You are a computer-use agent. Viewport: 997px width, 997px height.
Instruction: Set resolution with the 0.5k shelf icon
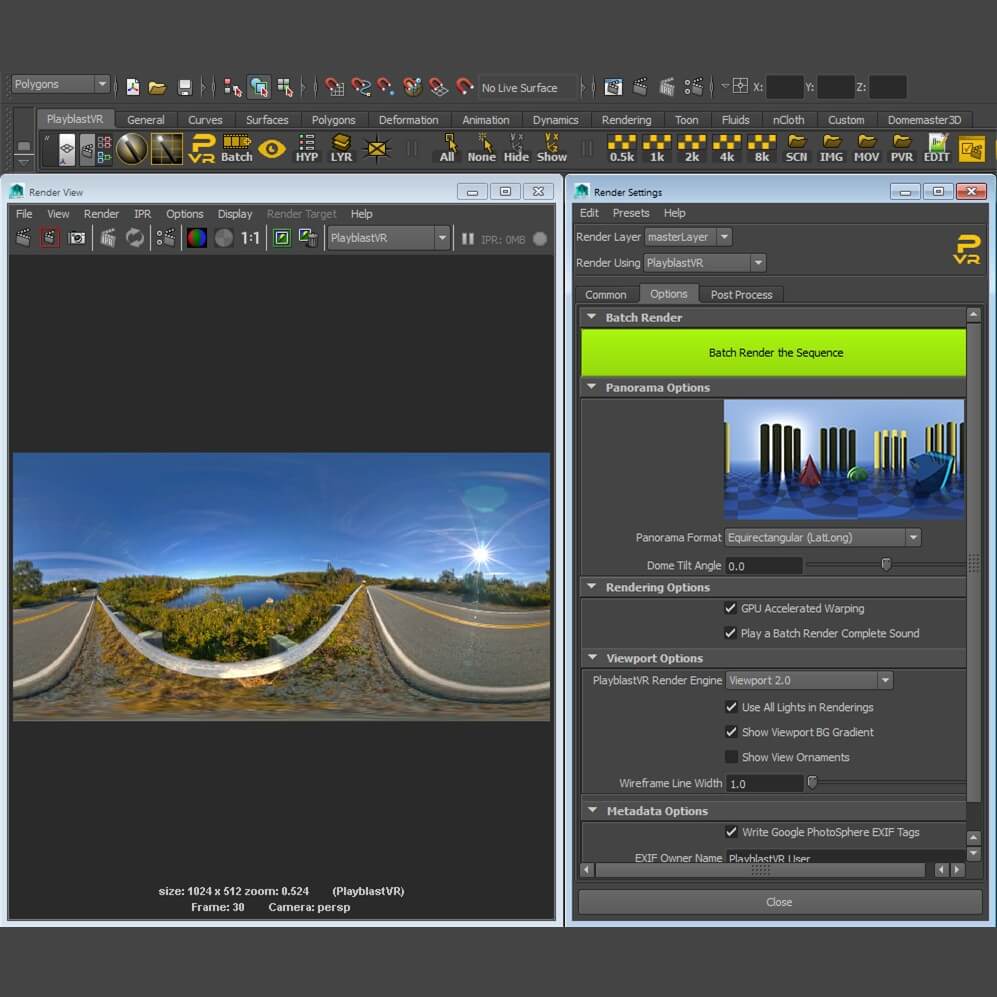click(621, 149)
